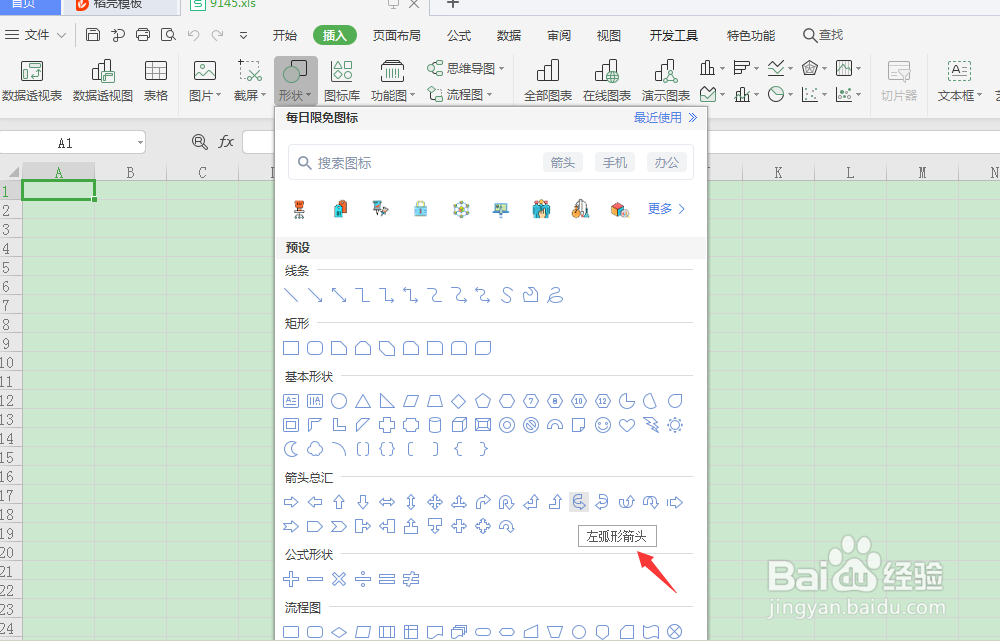Screen dimensions: 1000x642
Task: Select the cloud shape
Action: (x=315, y=449)
